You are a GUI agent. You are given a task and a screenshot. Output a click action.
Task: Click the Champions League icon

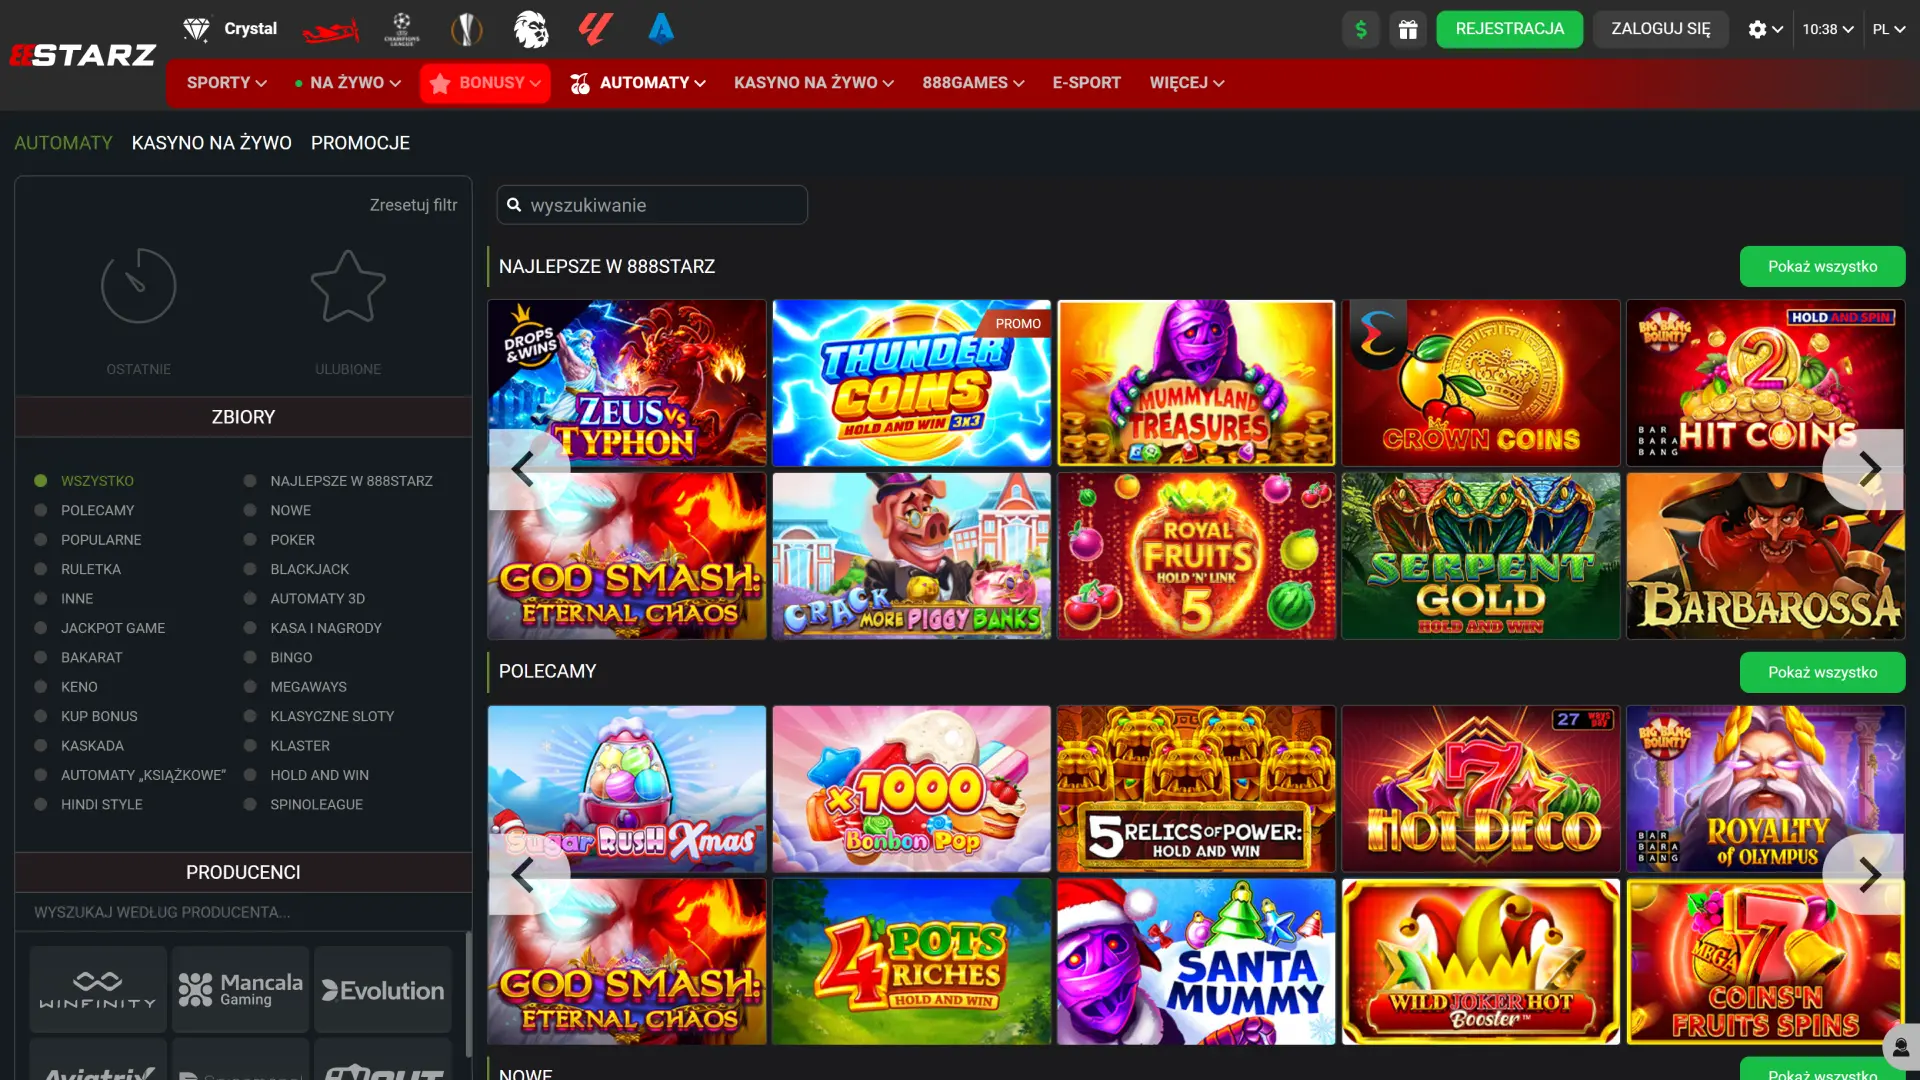pos(401,30)
